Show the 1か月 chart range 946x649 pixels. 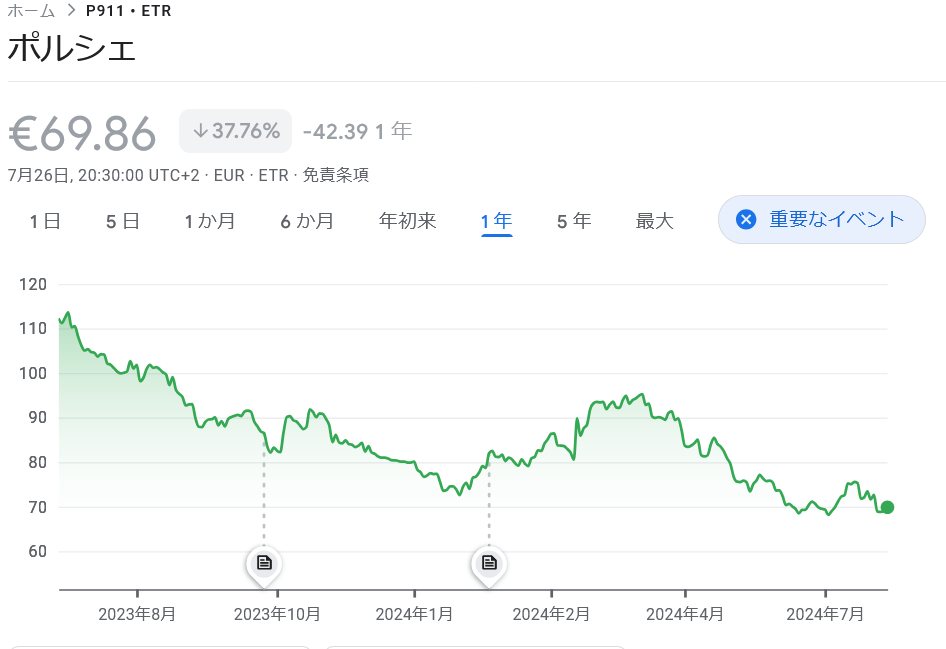tap(210, 221)
